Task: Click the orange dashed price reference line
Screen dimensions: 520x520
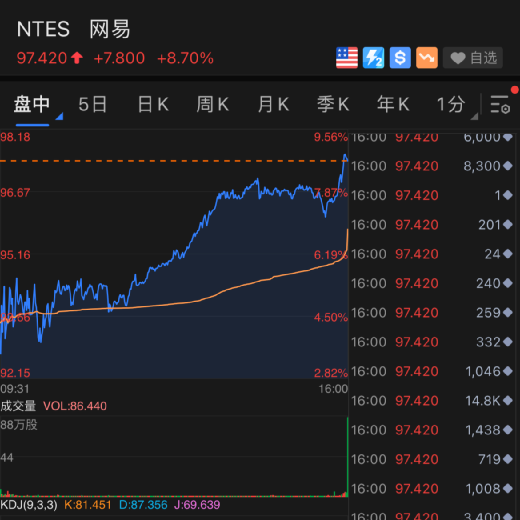Action: click(x=173, y=161)
